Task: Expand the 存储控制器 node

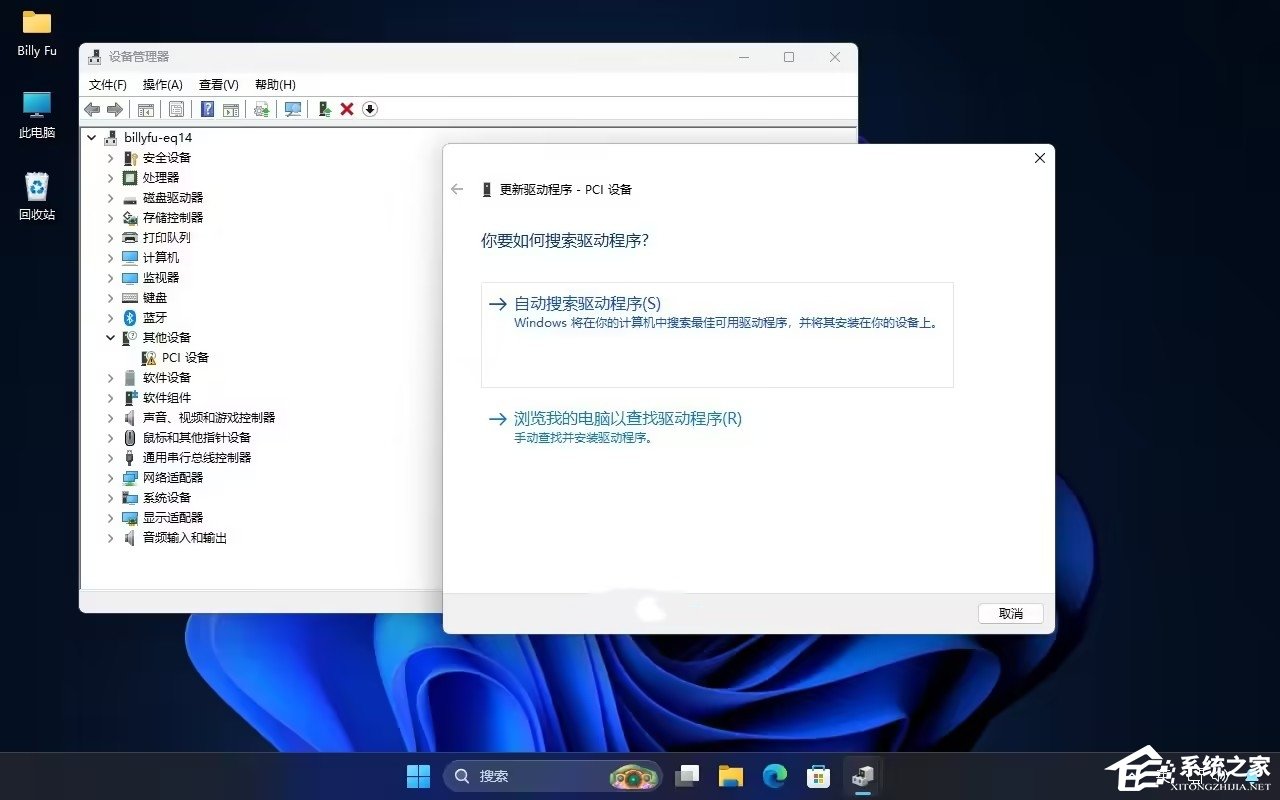Action: [x=111, y=217]
